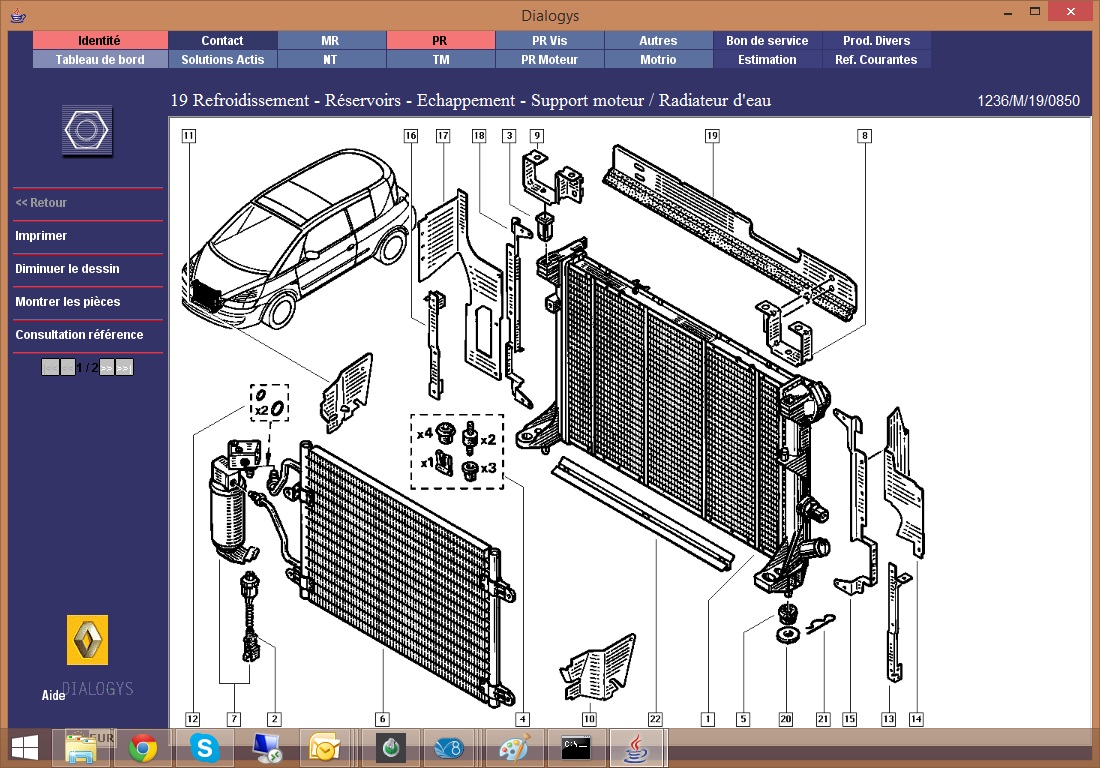This screenshot has height=768, width=1100.
Task: Open the Bon de service tab
Action: (767, 41)
